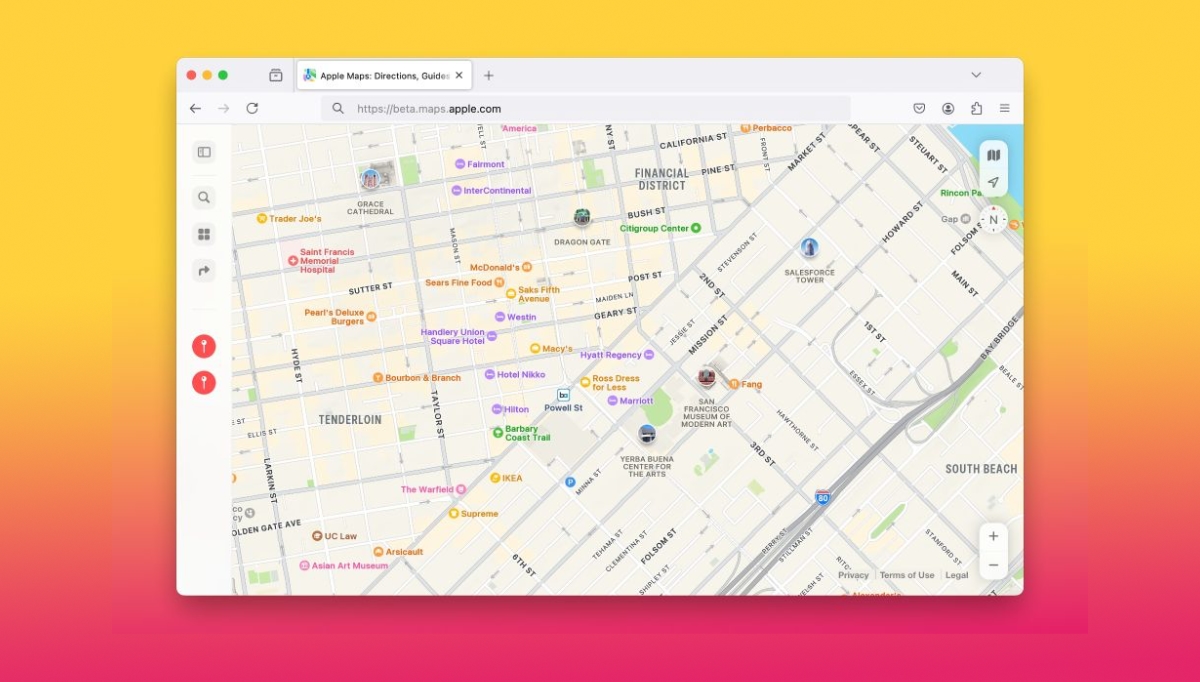Select the Citigroup Center marker
The image size is (1200, 682).
pyautogui.click(x=696, y=228)
